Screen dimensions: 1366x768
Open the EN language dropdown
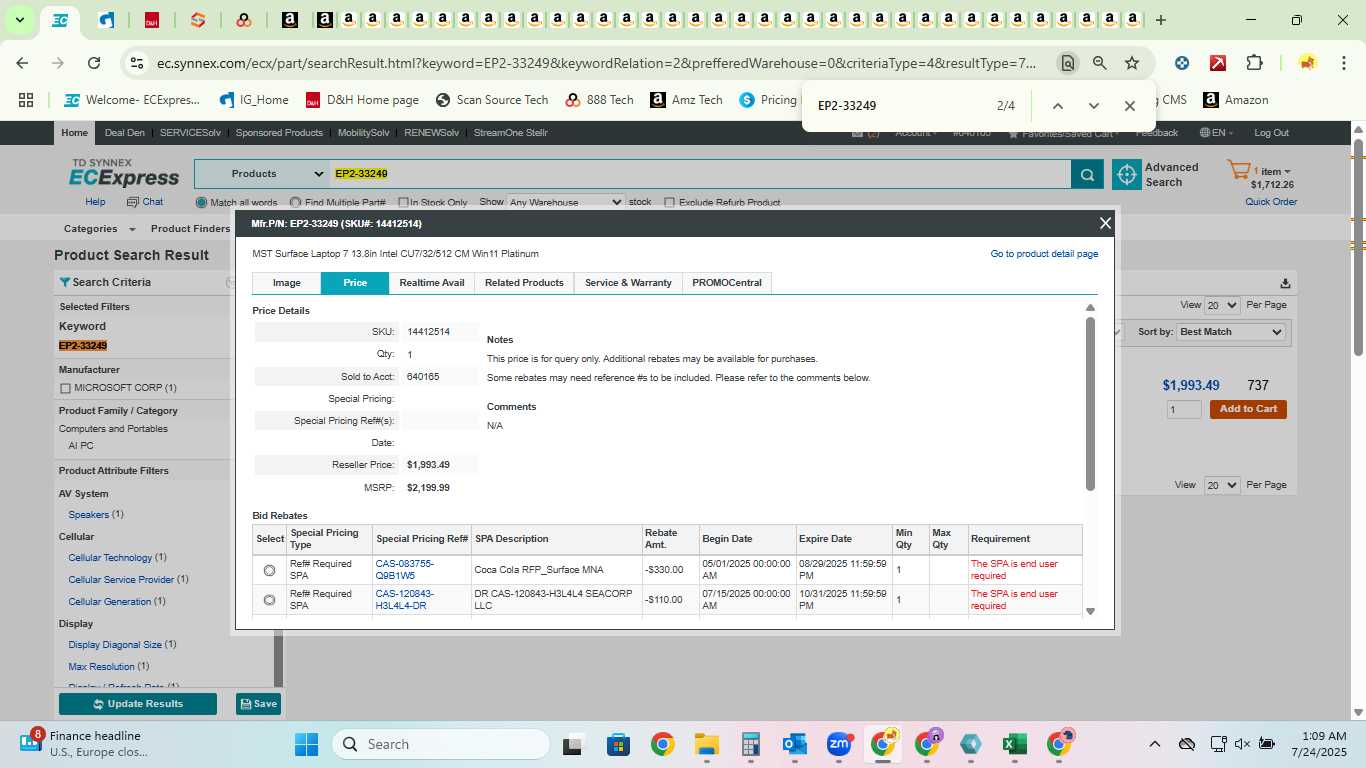[x=1217, y=133]
